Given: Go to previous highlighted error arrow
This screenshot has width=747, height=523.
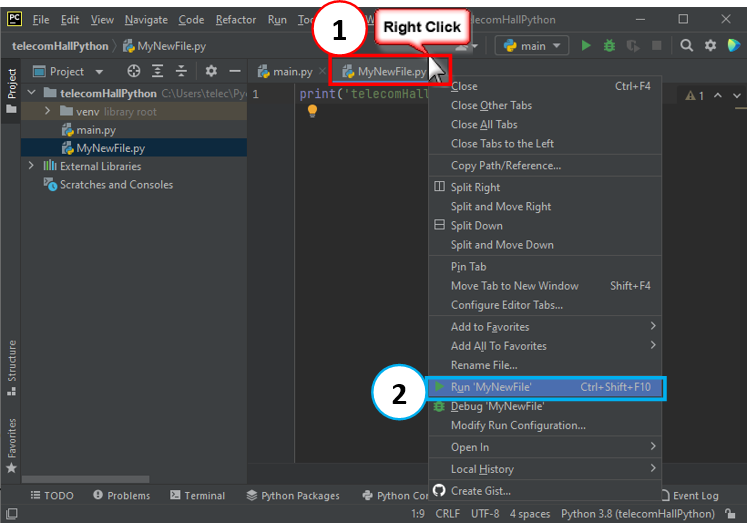Looking at the screenshot, I should [717, 96].
